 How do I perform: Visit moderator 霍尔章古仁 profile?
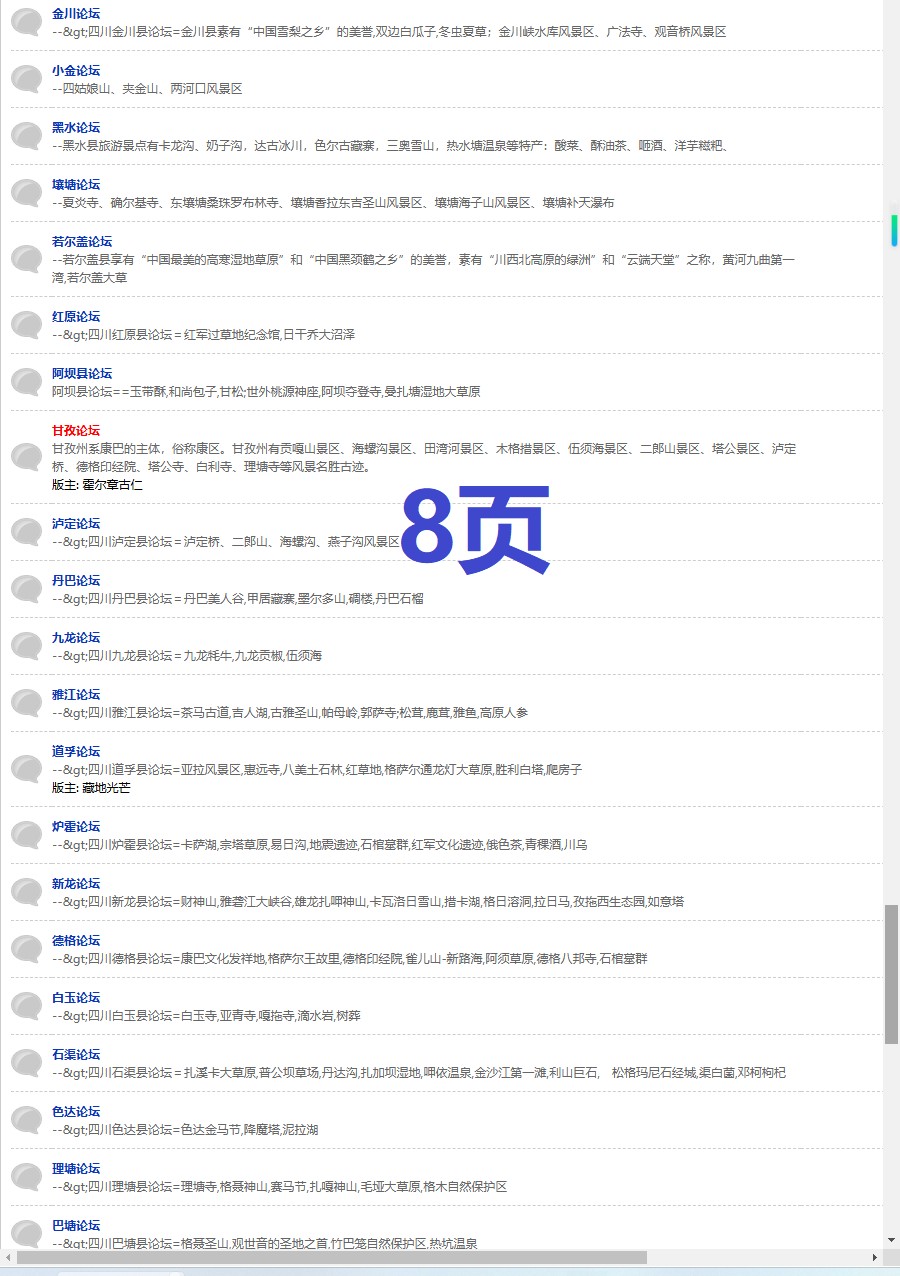coord(112,485)
